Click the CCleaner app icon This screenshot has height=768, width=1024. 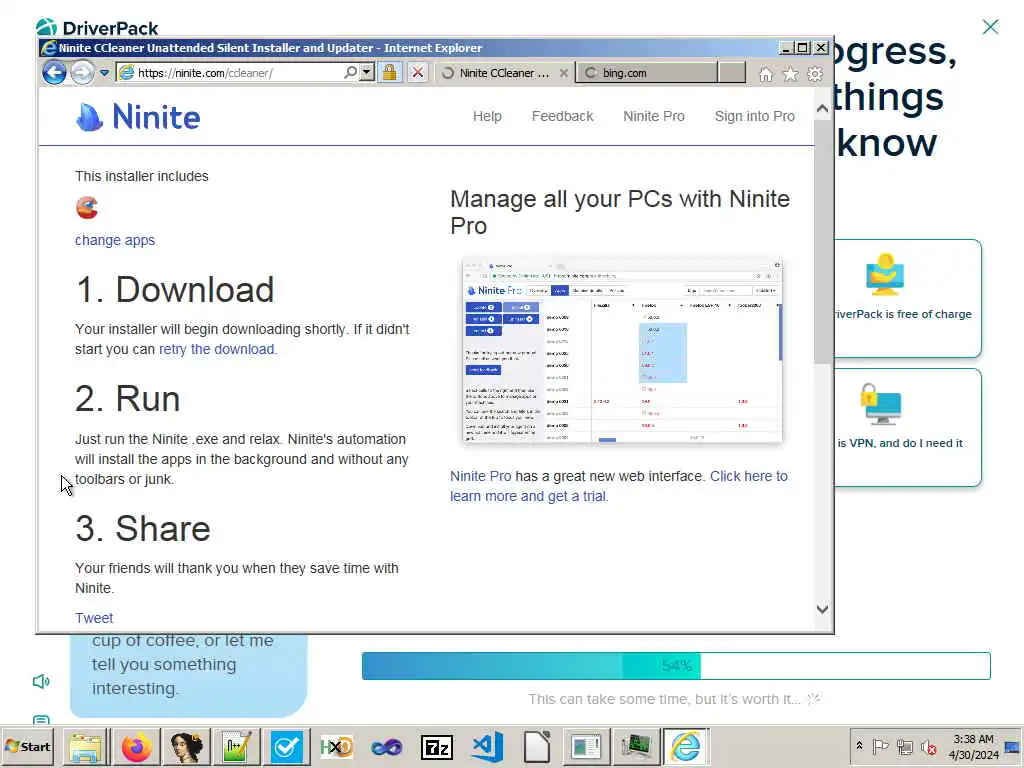pos(87,208)
